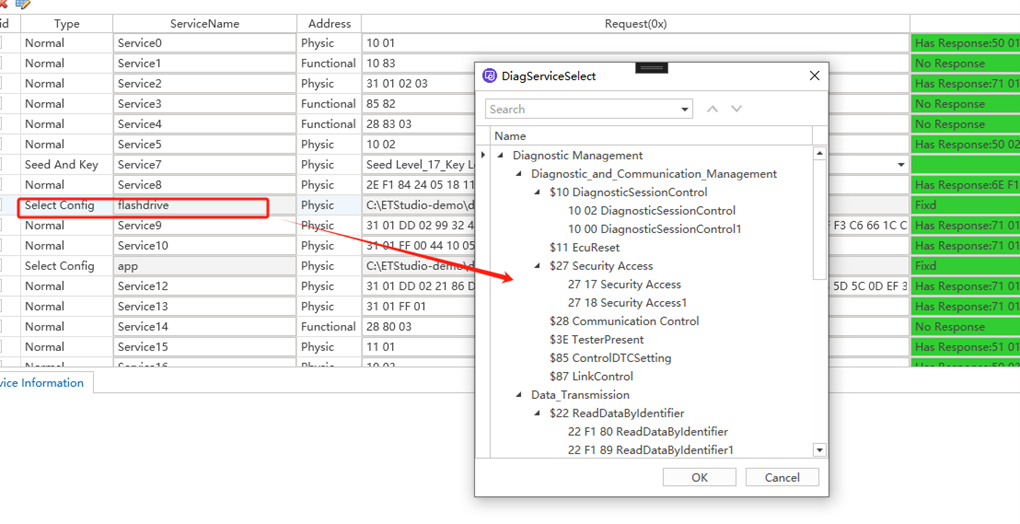
Task: Close the DiagServiceSelect dialog
Action: click(814, 76)
